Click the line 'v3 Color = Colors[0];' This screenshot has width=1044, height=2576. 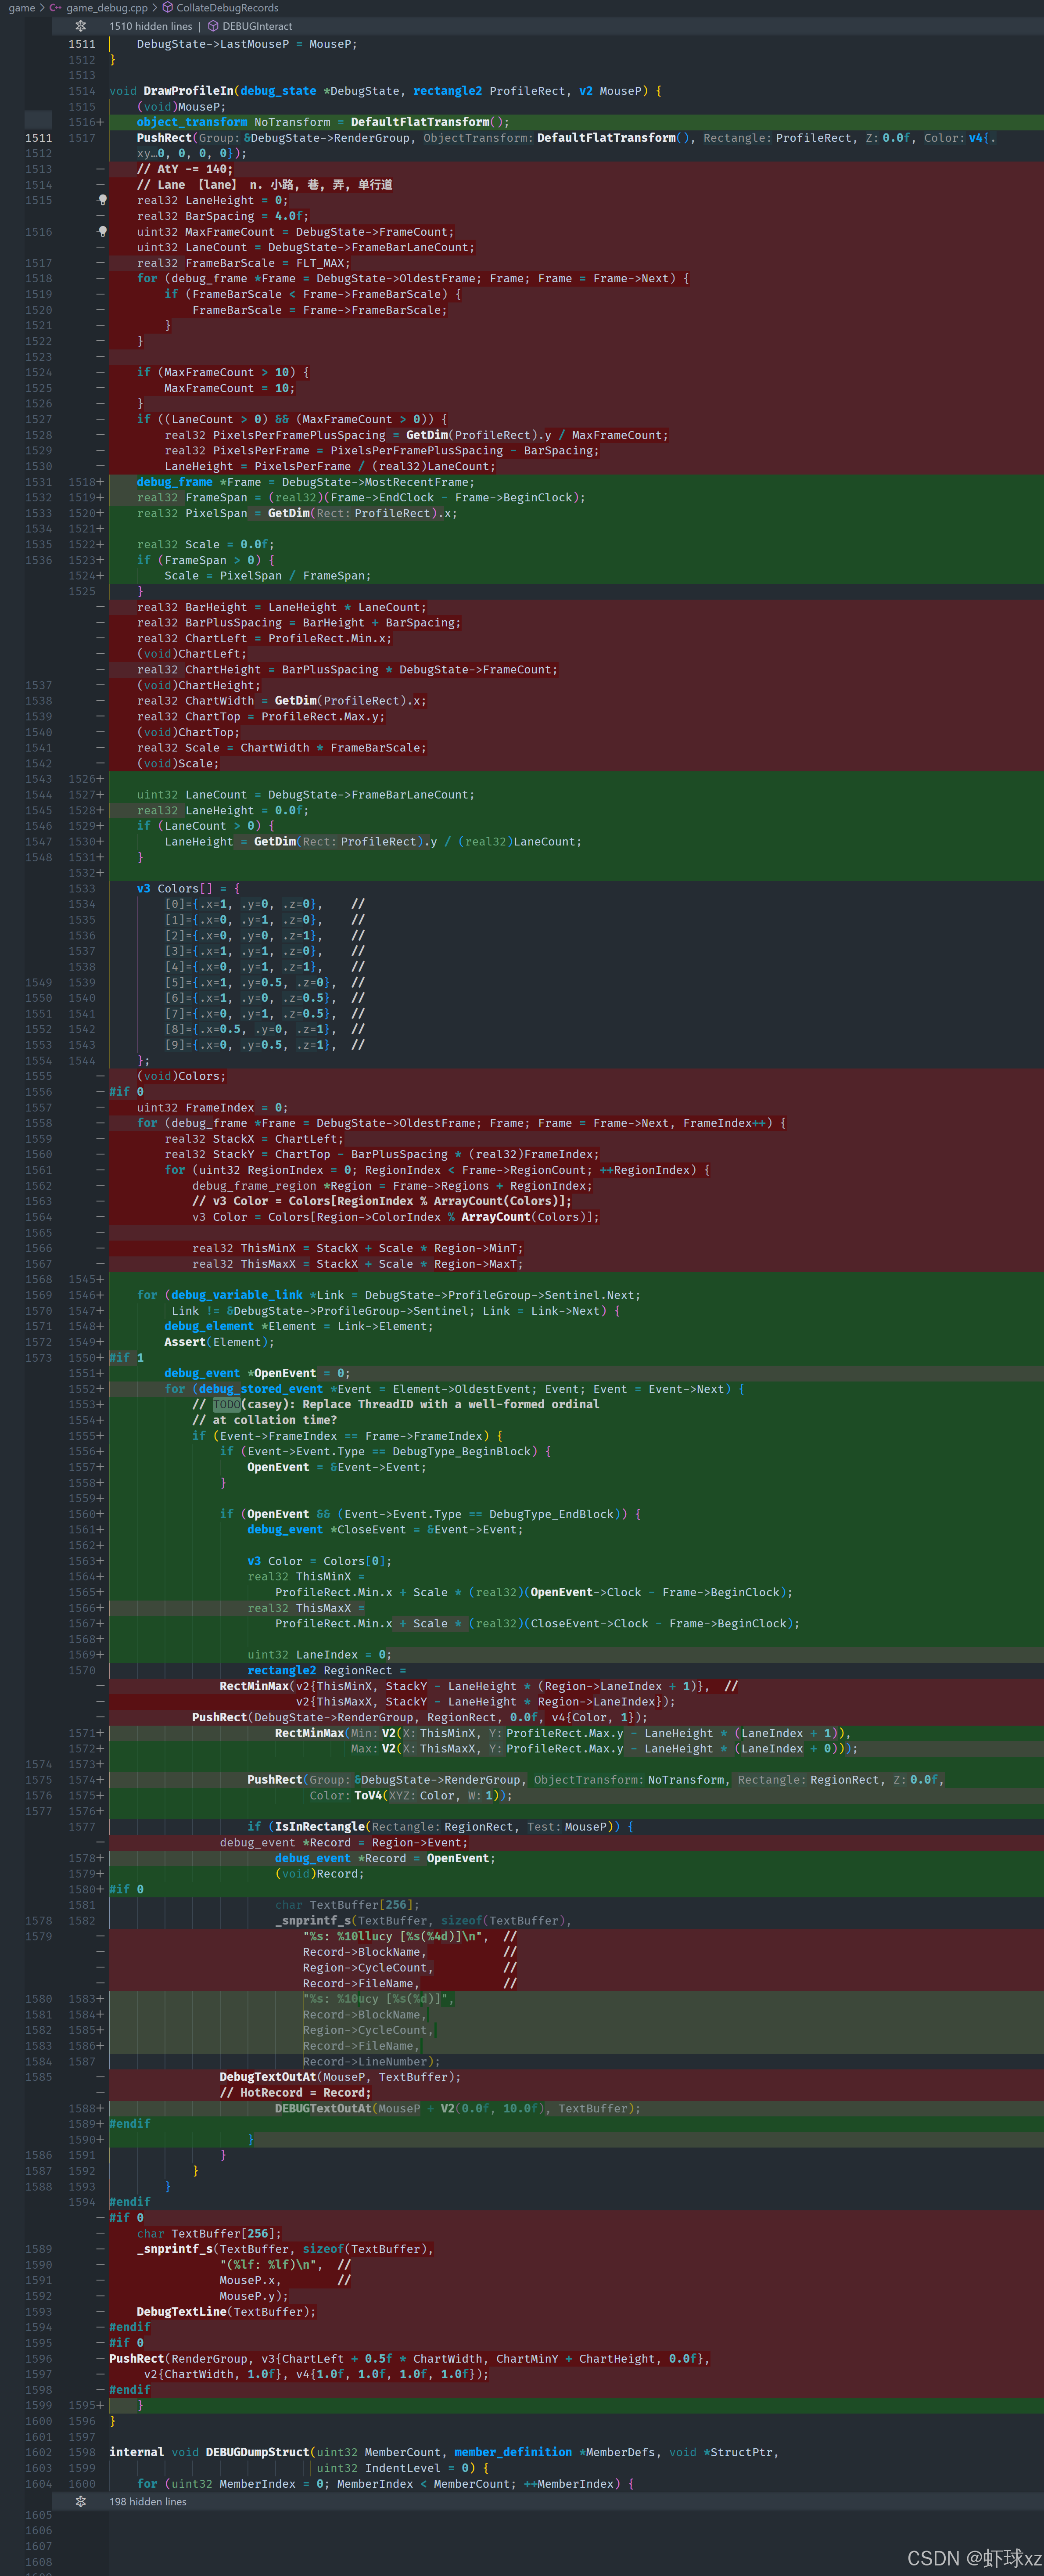[319, 1561]
